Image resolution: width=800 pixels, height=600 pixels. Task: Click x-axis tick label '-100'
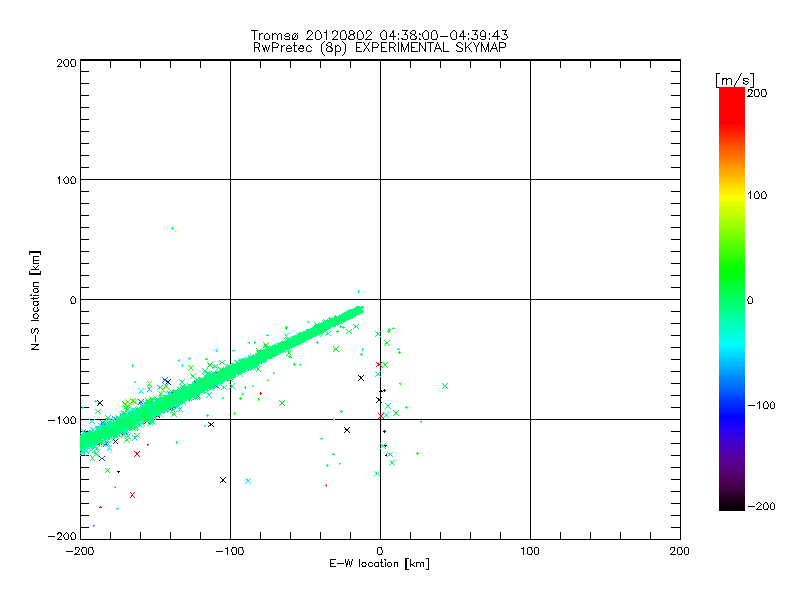coord(230,552)
